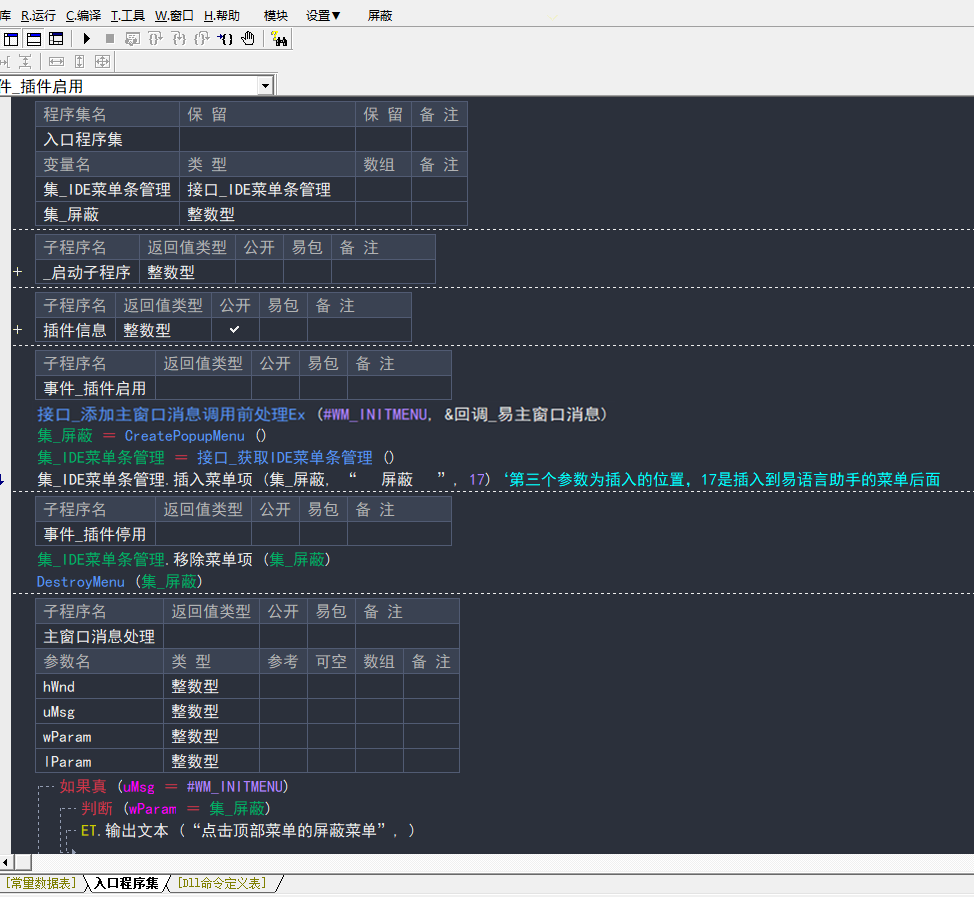Expand the 插件信息 subroutine with plus sign
974x897 pixels.
point(17,329)
